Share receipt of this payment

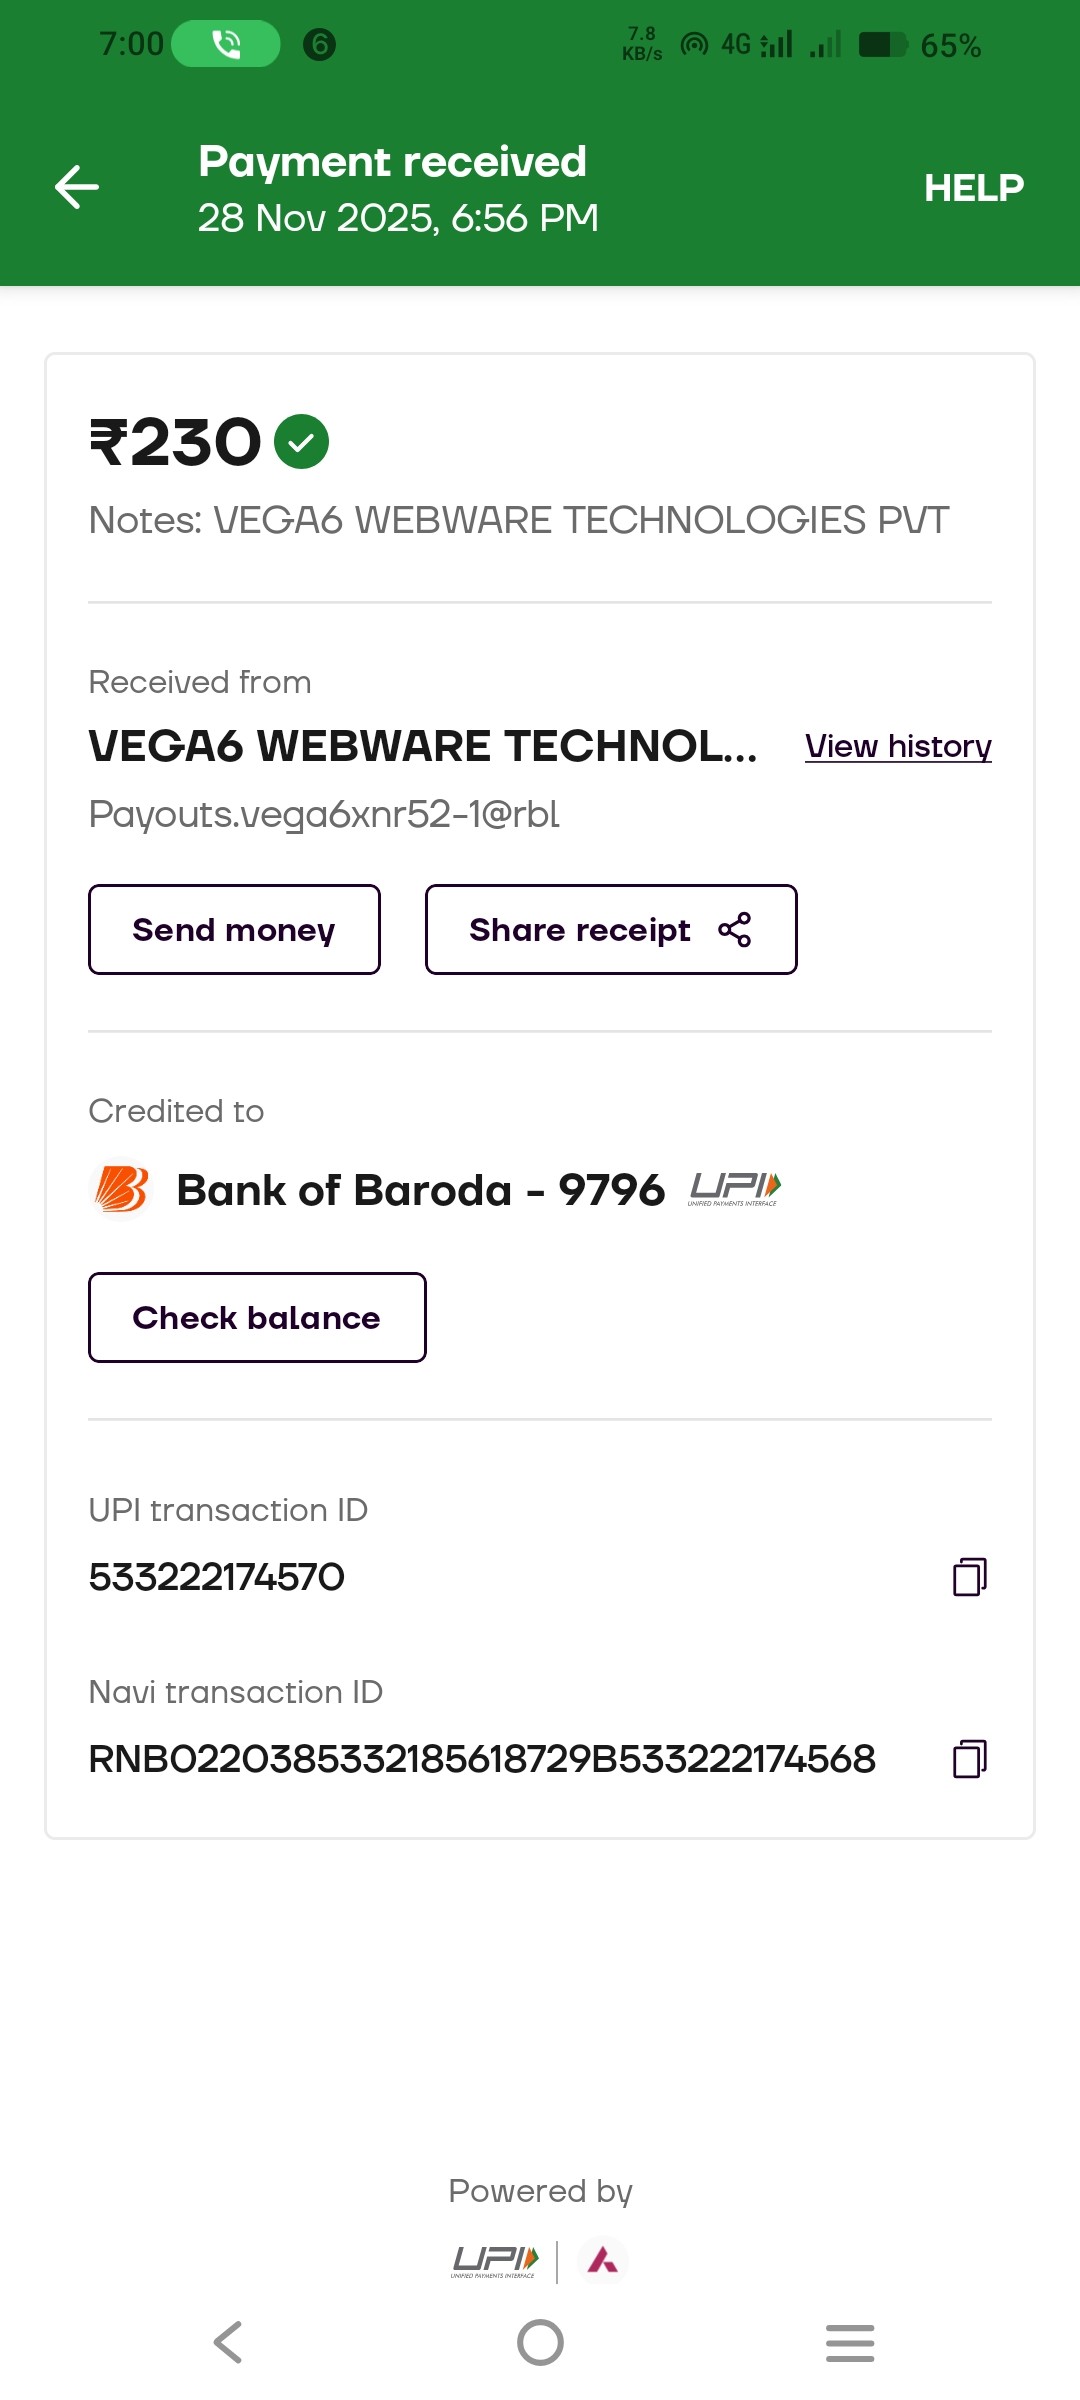tap(610, 930)
